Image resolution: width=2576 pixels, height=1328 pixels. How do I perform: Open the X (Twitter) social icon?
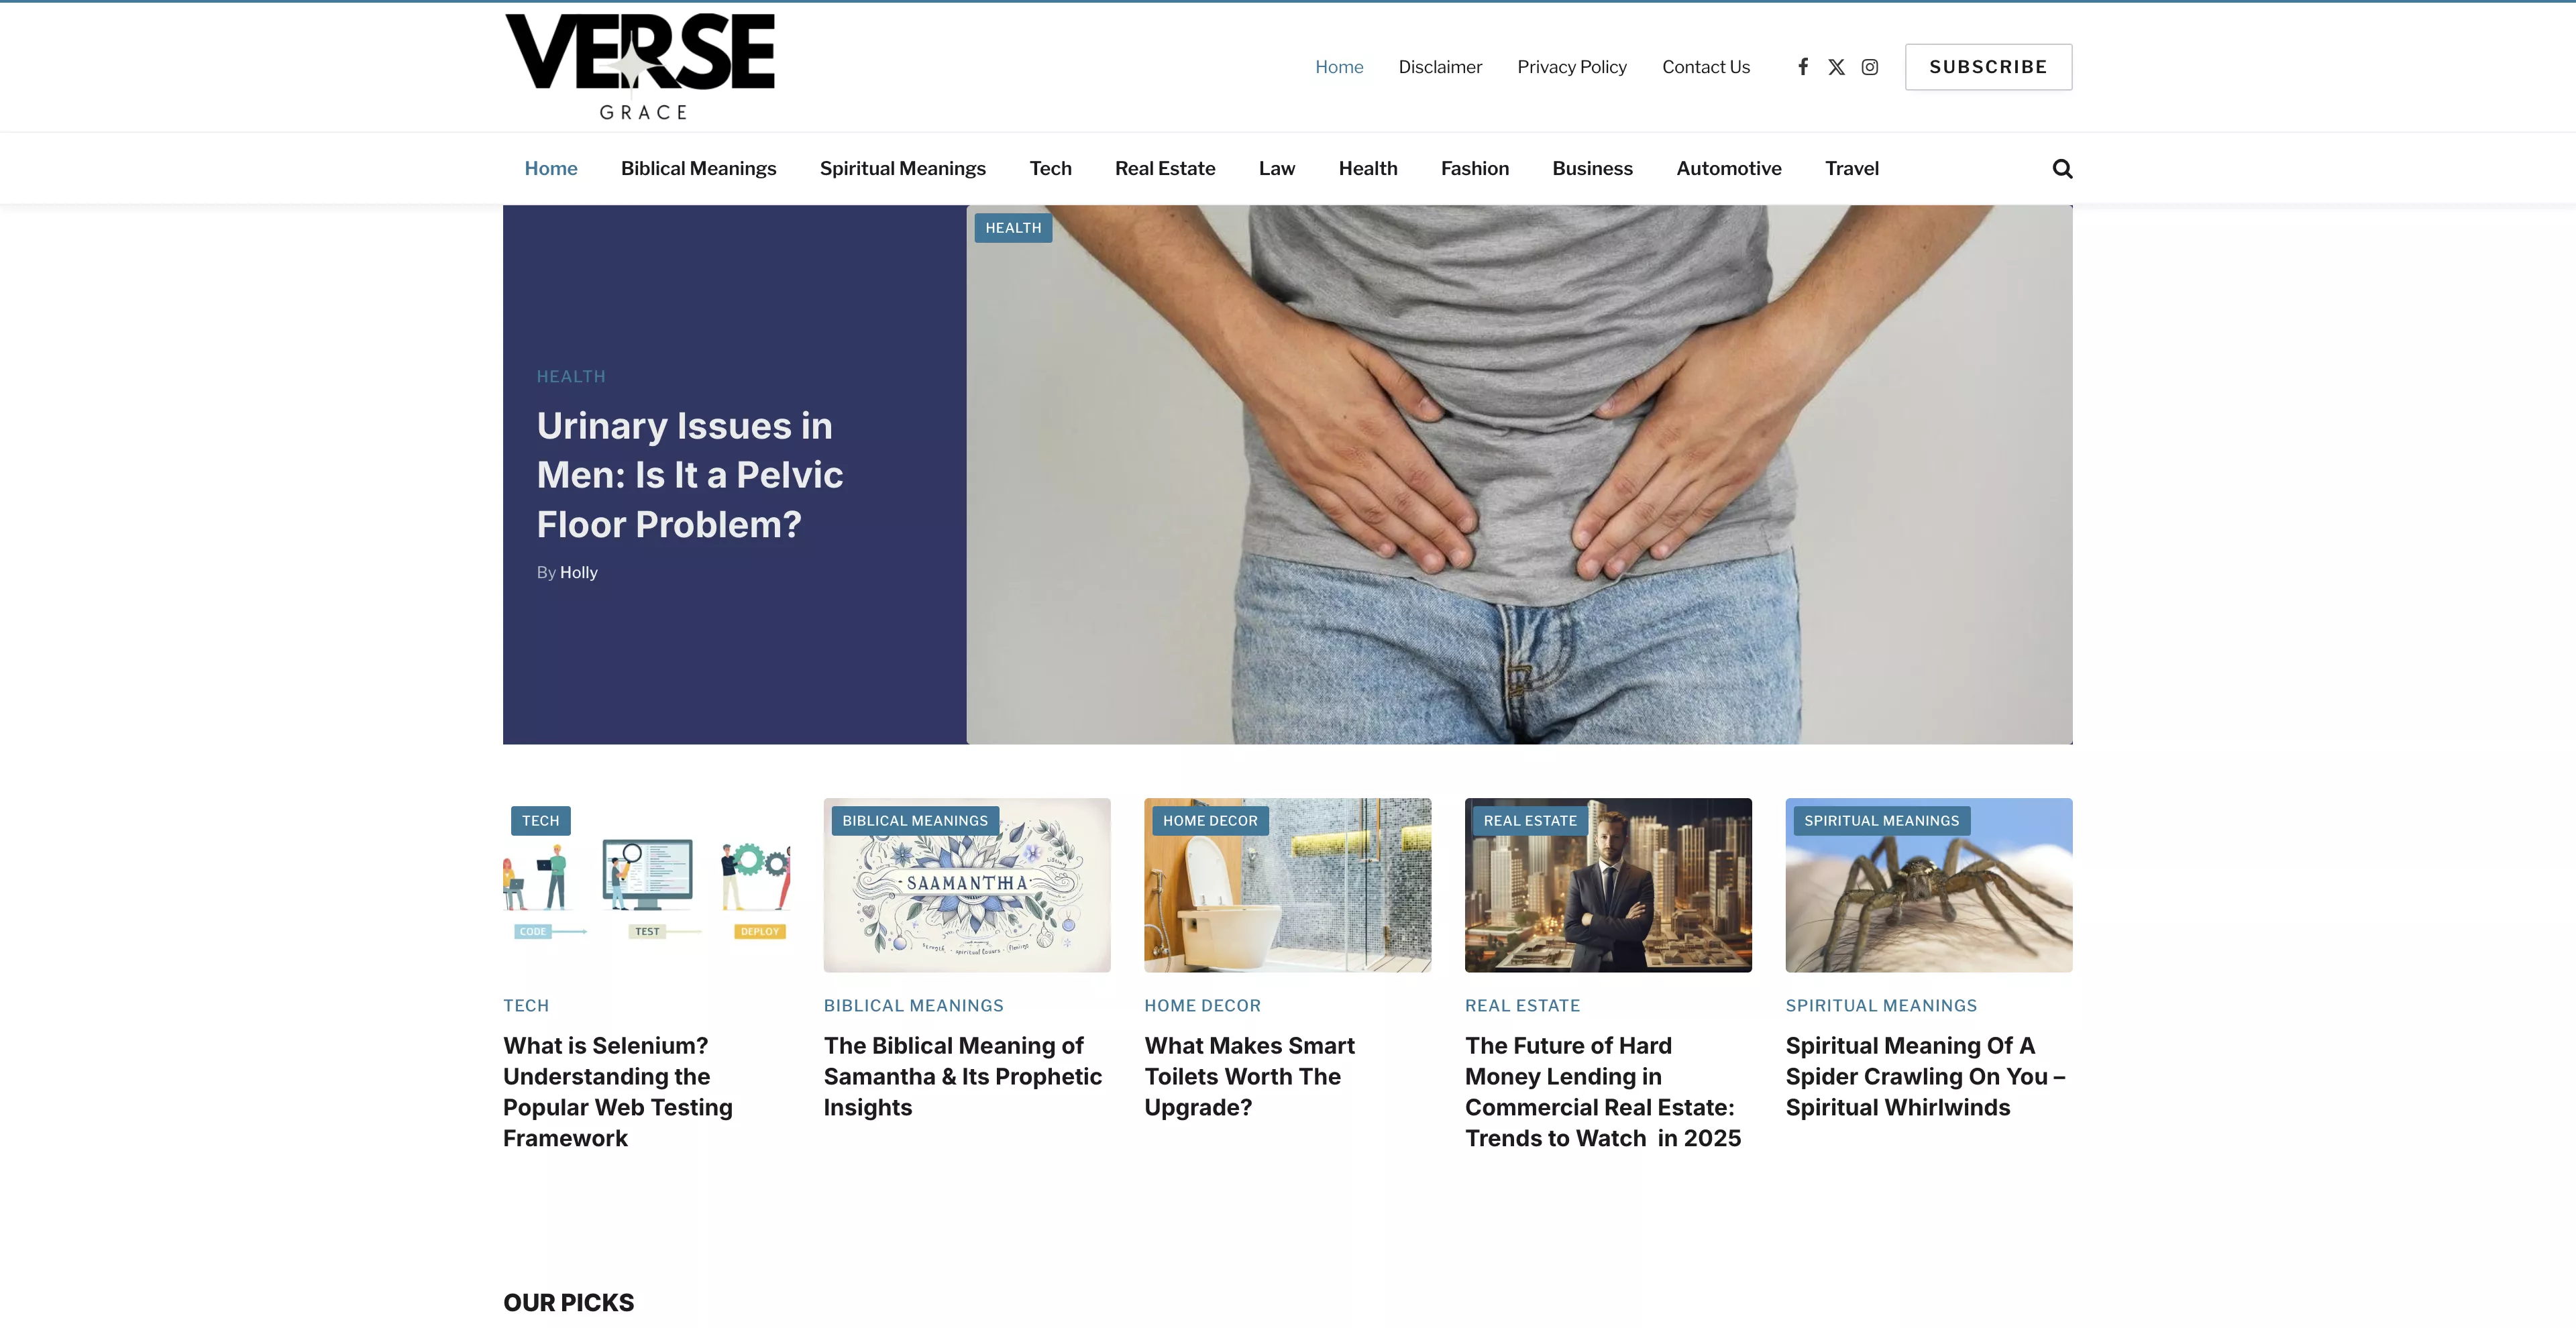coord(1836,67)
